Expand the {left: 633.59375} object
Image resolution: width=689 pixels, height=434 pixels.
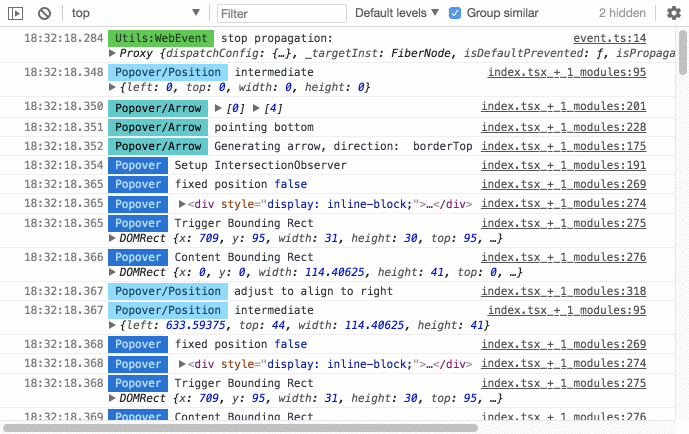pyautogui.click(x=112, y=325)
